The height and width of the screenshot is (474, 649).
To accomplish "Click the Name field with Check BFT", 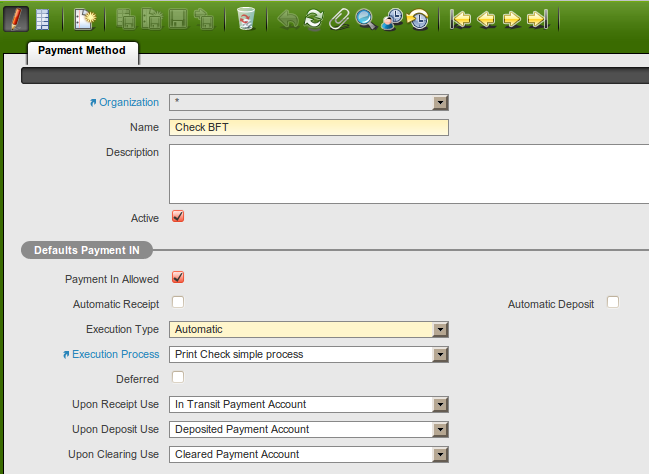I will coord(309,128).
